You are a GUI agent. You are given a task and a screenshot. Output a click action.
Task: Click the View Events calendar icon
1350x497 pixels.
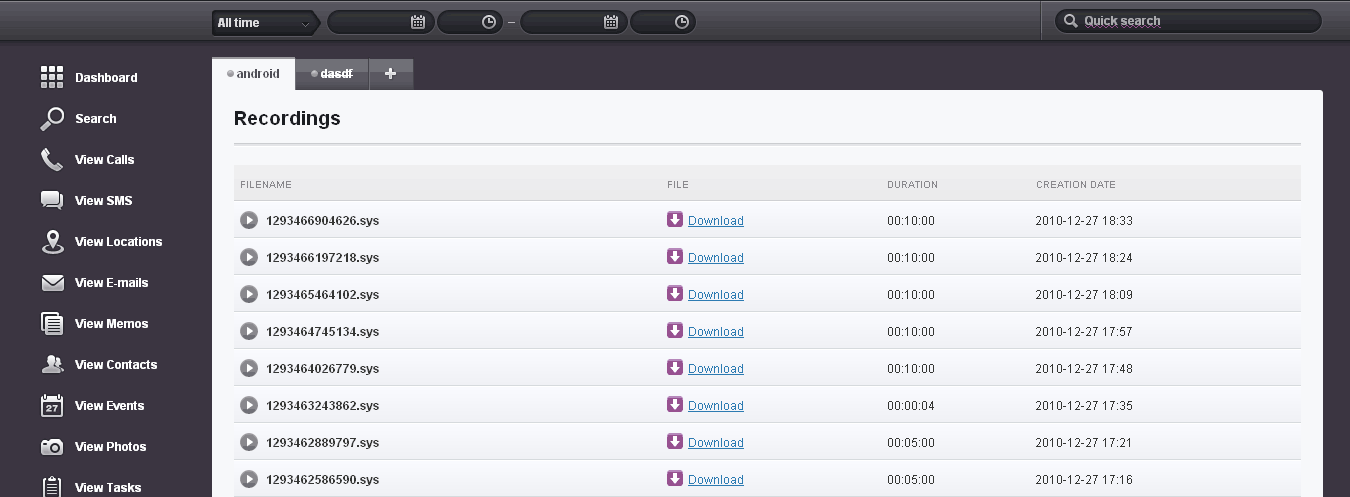tap(52, 406)
